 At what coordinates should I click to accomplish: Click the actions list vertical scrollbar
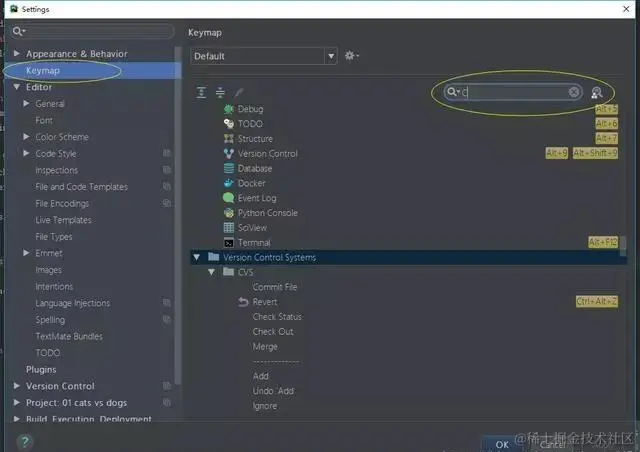(623, 246)
